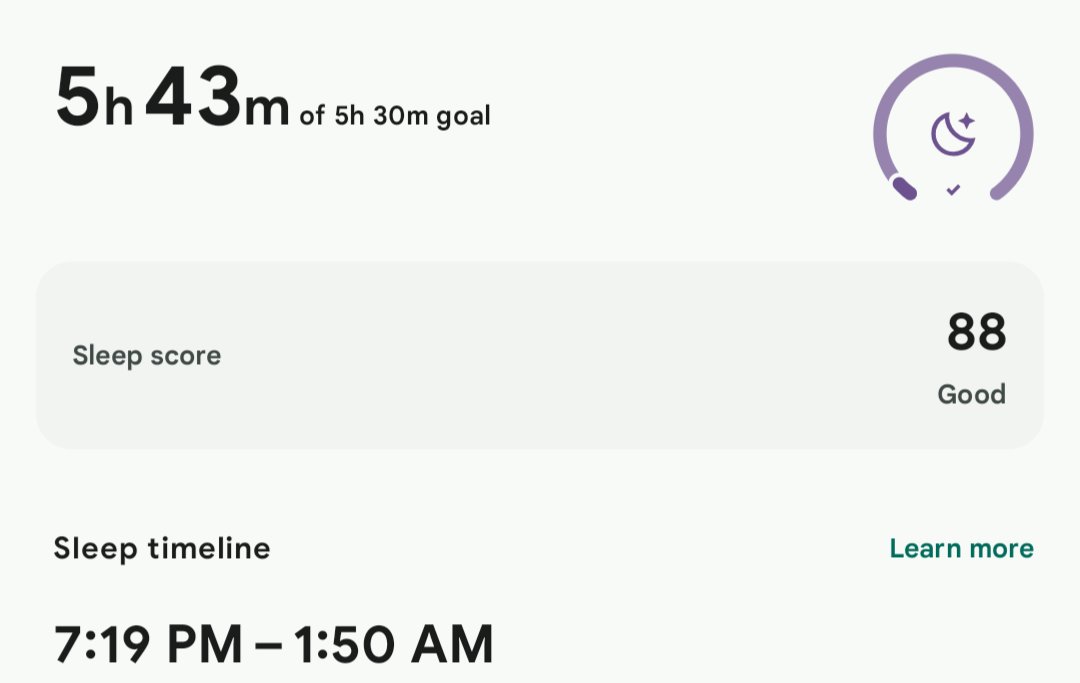The height and width of the screenshot is (683, 1080).
Task: Click the 7:19 PM bedtime
Action: [148, 644]
